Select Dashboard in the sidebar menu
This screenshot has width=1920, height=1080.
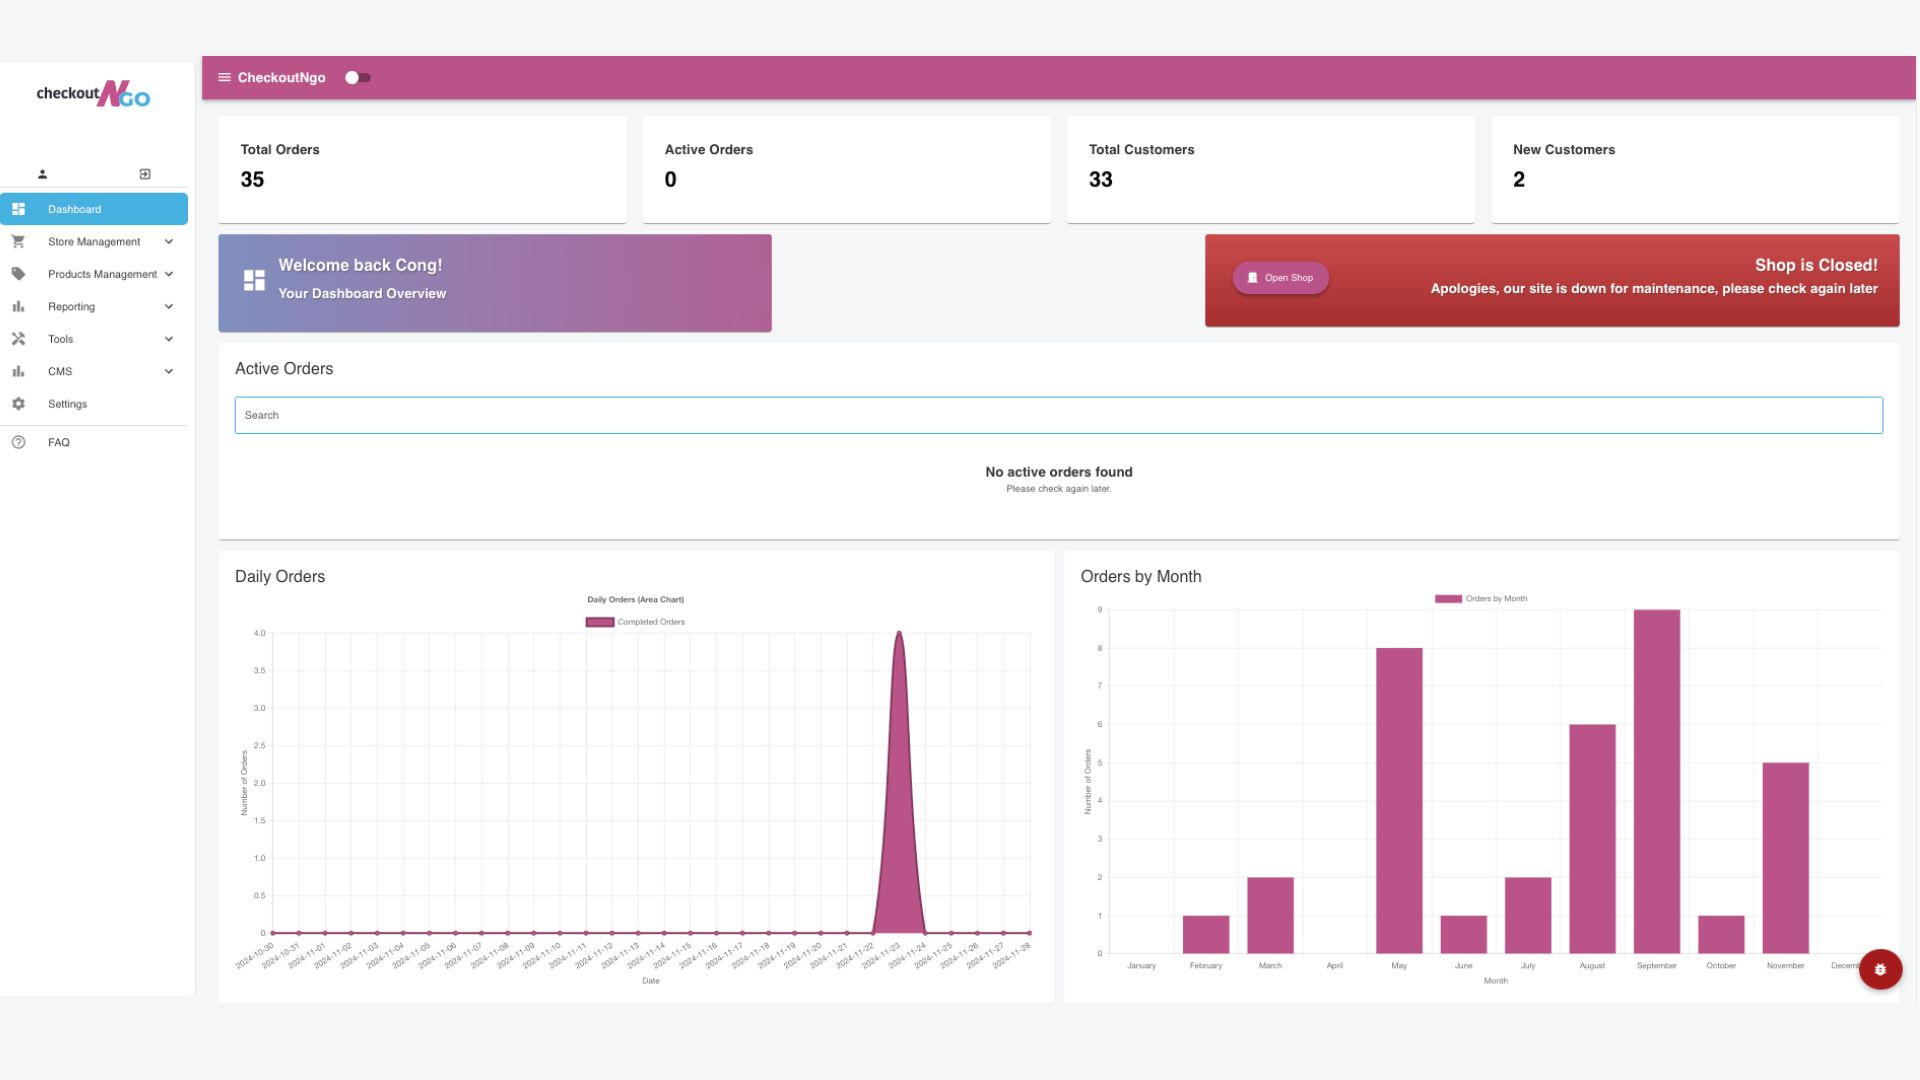point(94,209)
